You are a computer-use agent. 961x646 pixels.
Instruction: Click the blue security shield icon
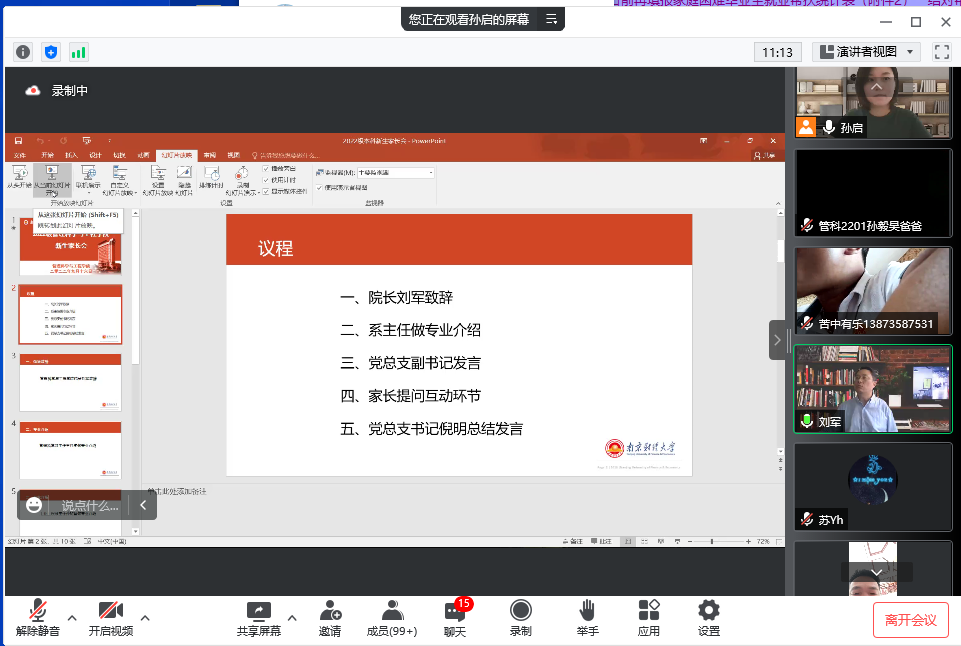pos(51,52)
